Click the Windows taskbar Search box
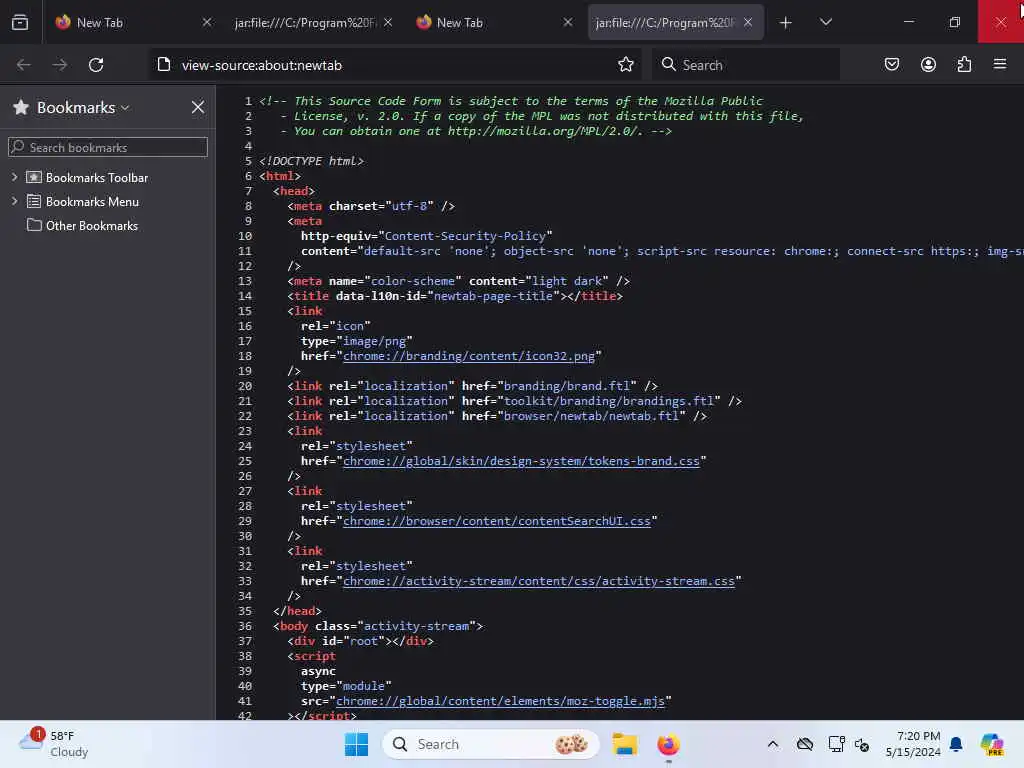 click(x=491, y=744)
